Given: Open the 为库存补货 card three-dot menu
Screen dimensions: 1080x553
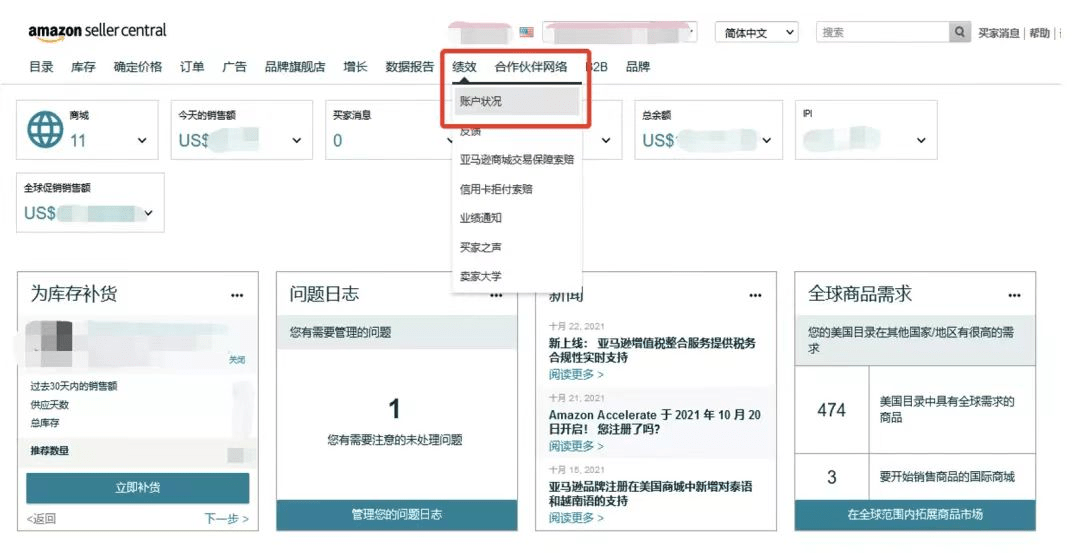Looking at the screenshot, I should coord(237,295).
